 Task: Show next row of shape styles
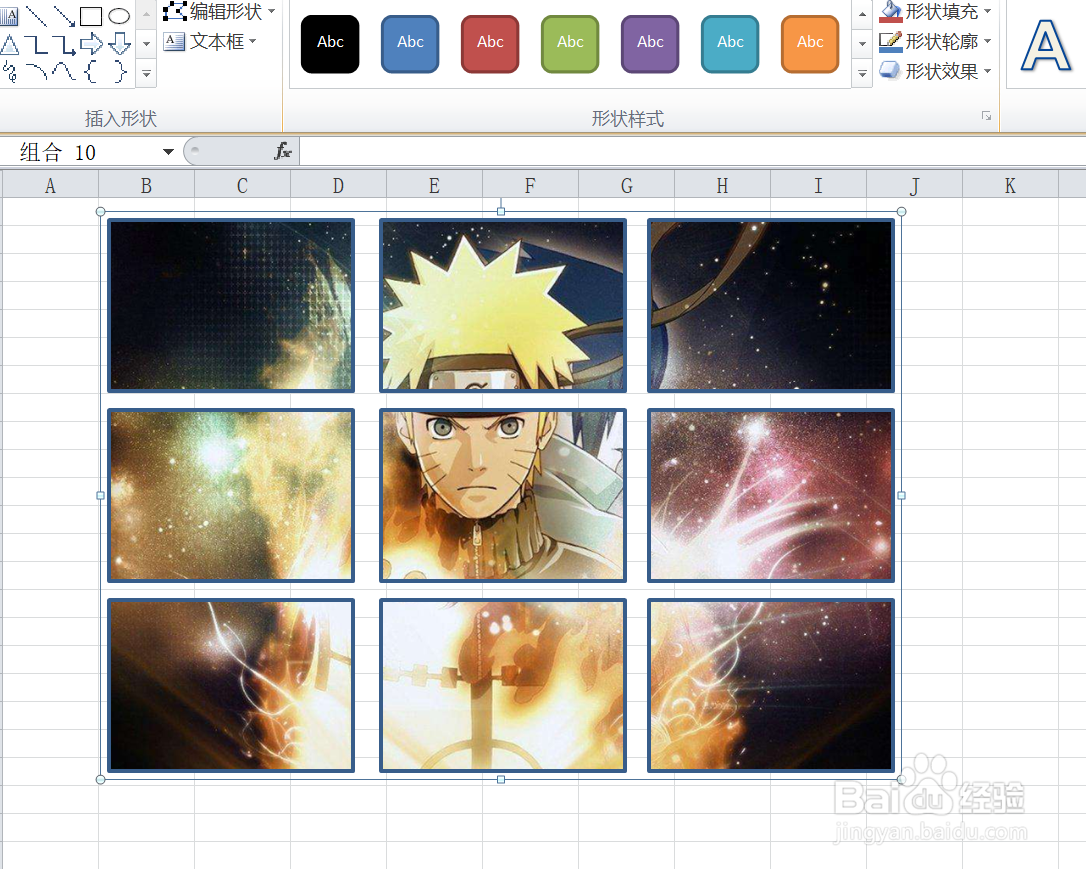[x=862, y=44]
